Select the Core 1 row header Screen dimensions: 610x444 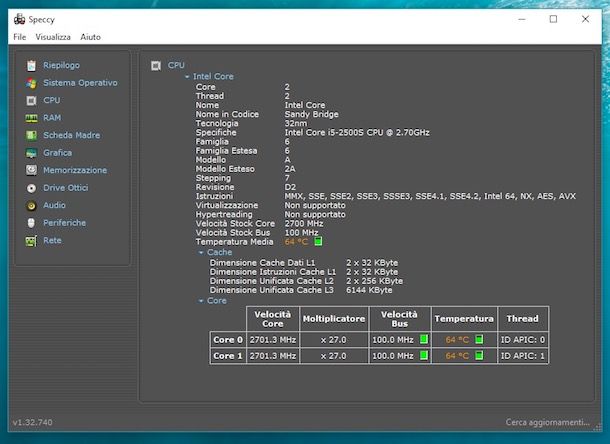click(x=228, y=356)
